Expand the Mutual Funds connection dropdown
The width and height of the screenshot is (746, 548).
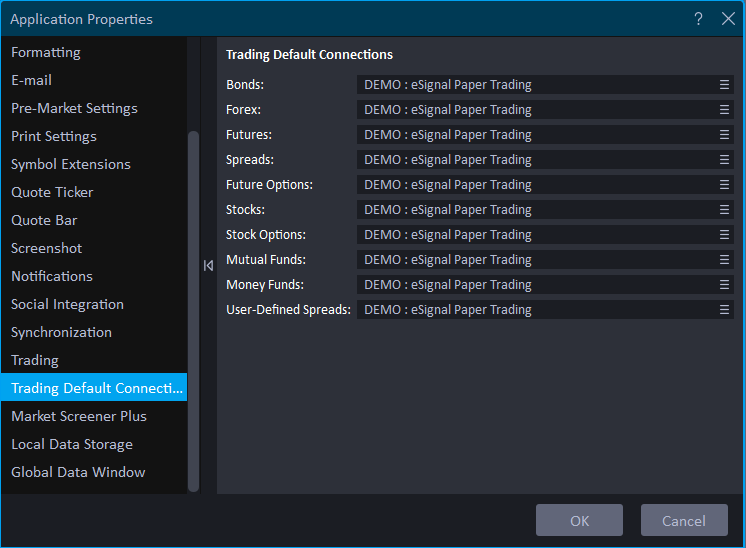point(545,260)
